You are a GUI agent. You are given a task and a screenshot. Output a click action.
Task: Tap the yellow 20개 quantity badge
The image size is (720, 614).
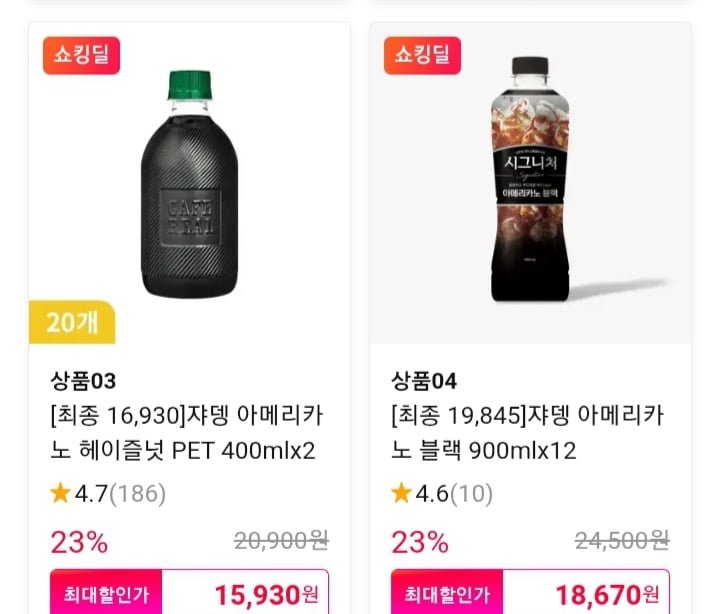point(72,322)
